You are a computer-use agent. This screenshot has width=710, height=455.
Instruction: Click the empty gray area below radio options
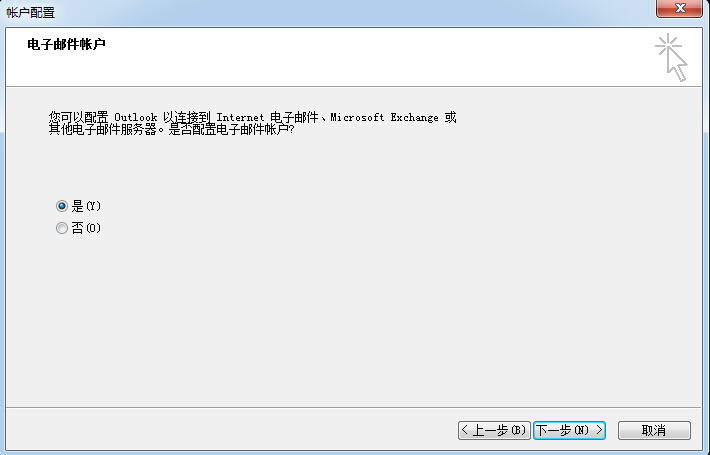350,320
